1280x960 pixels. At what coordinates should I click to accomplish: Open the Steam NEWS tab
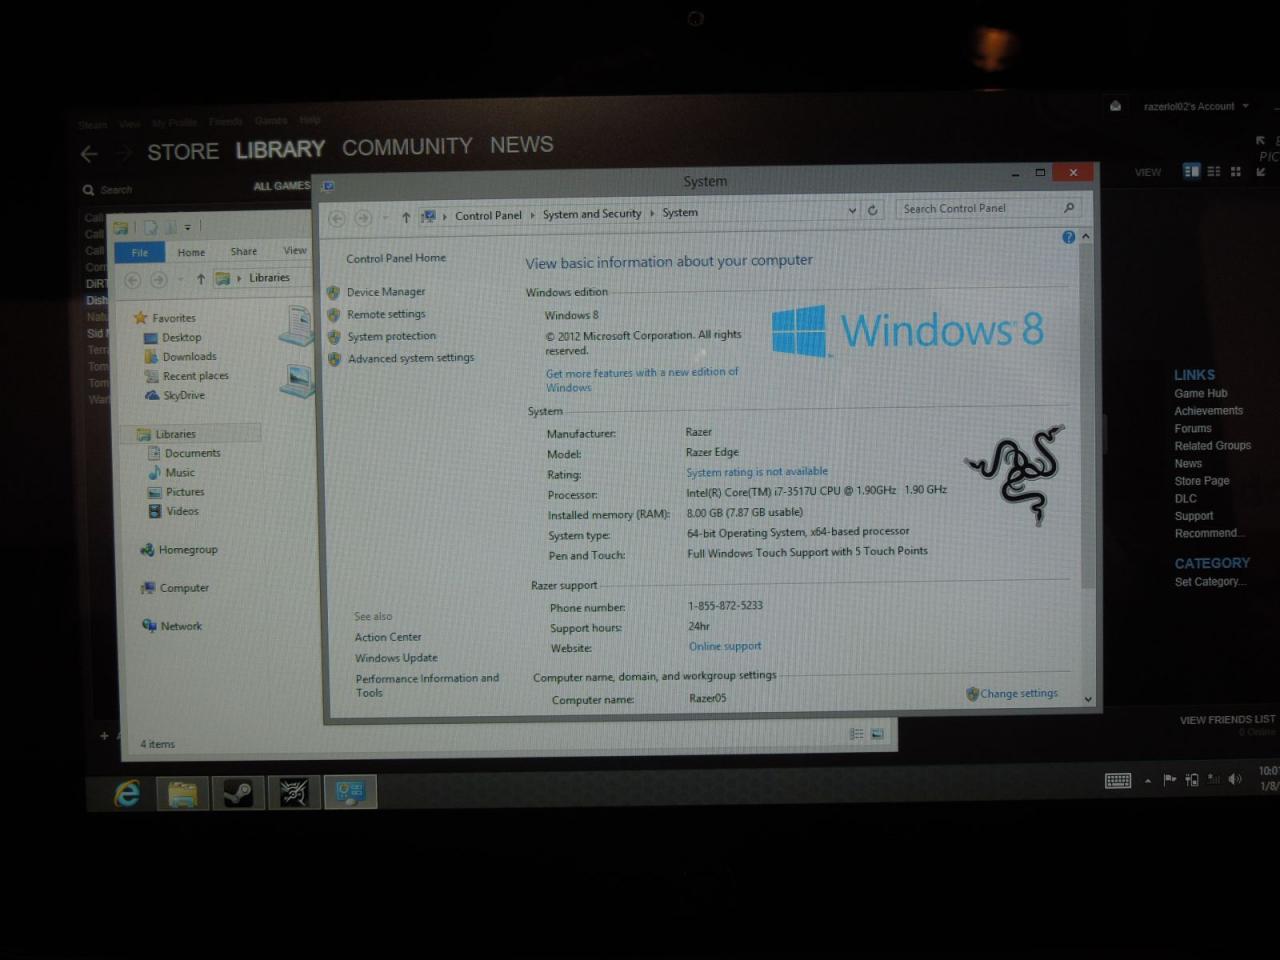tap(521, 145)
